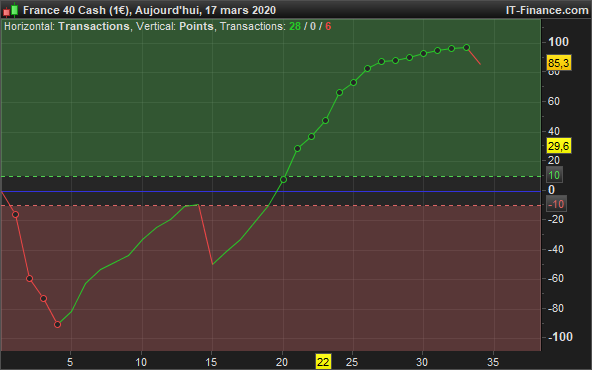The width and height of the screenshot is (592, 370).
Task: Click the neutral transactions count 0
Action: click(x=313, y=26)
